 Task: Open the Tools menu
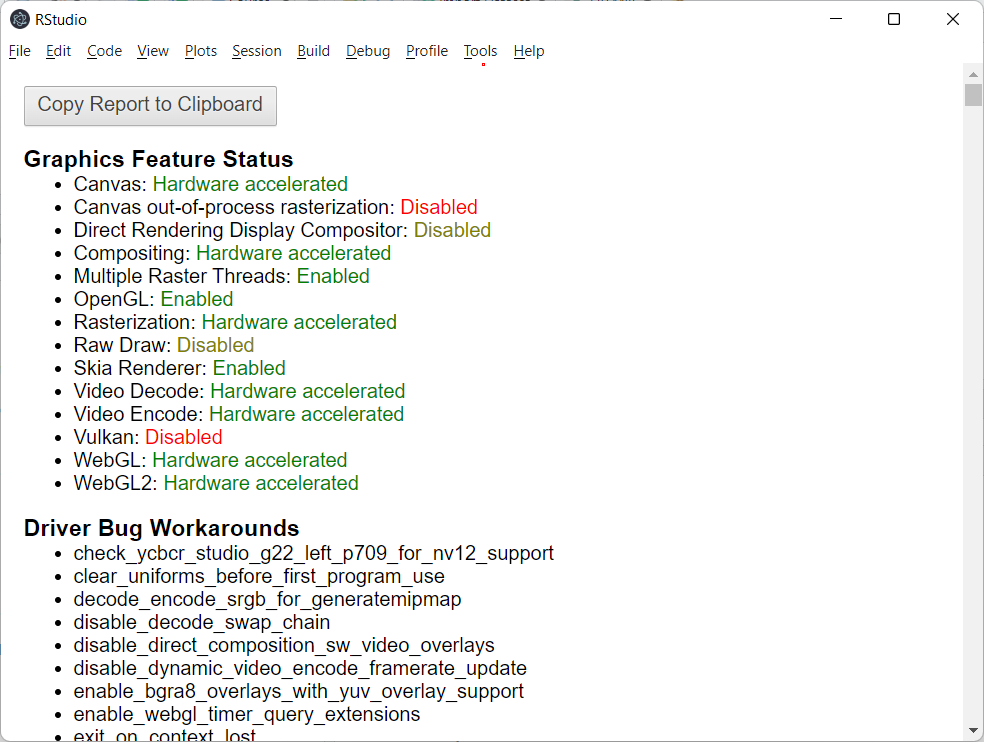coord(480,51)
